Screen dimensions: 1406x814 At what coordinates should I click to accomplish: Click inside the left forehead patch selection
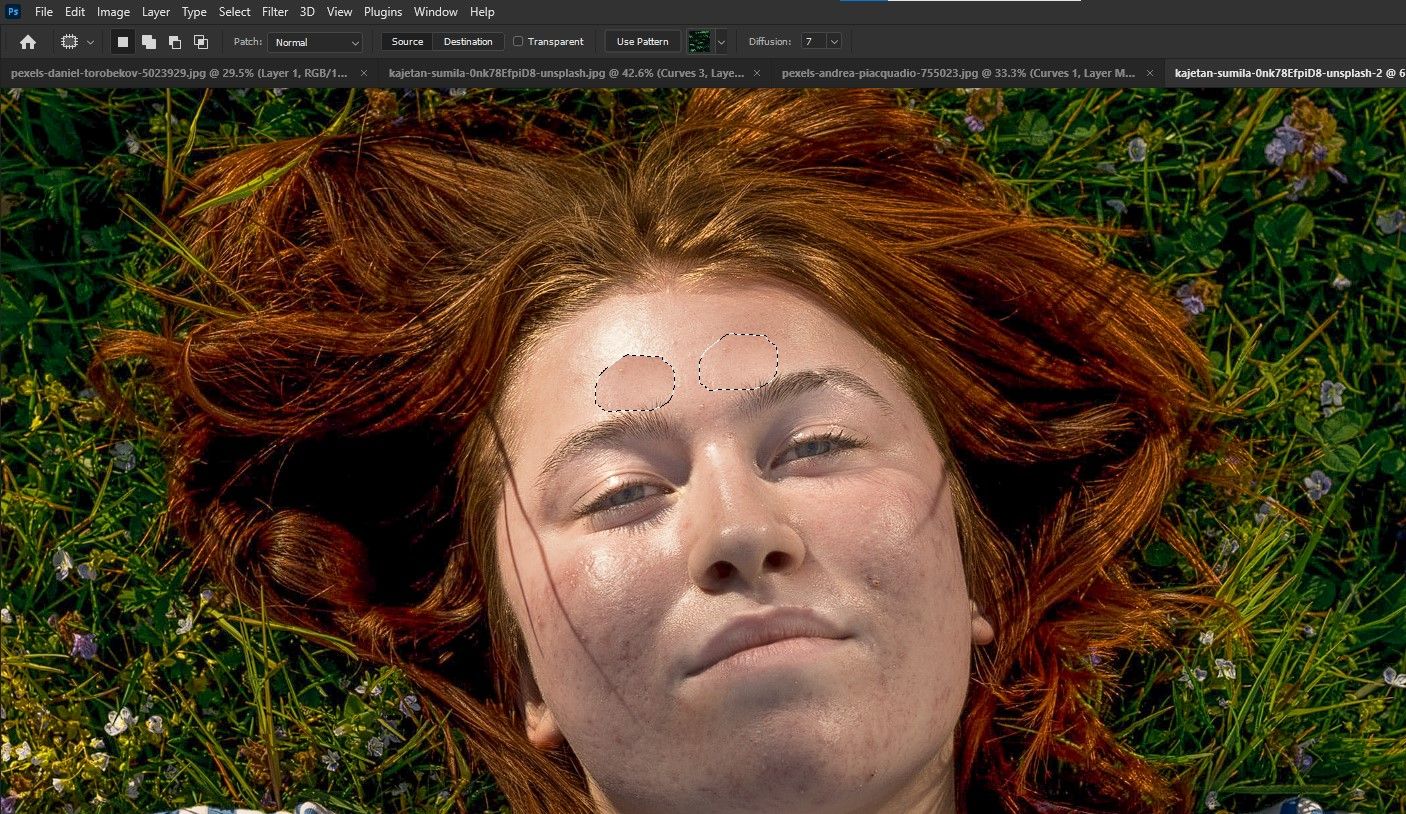pyautogui.click(x=635, y=383)
